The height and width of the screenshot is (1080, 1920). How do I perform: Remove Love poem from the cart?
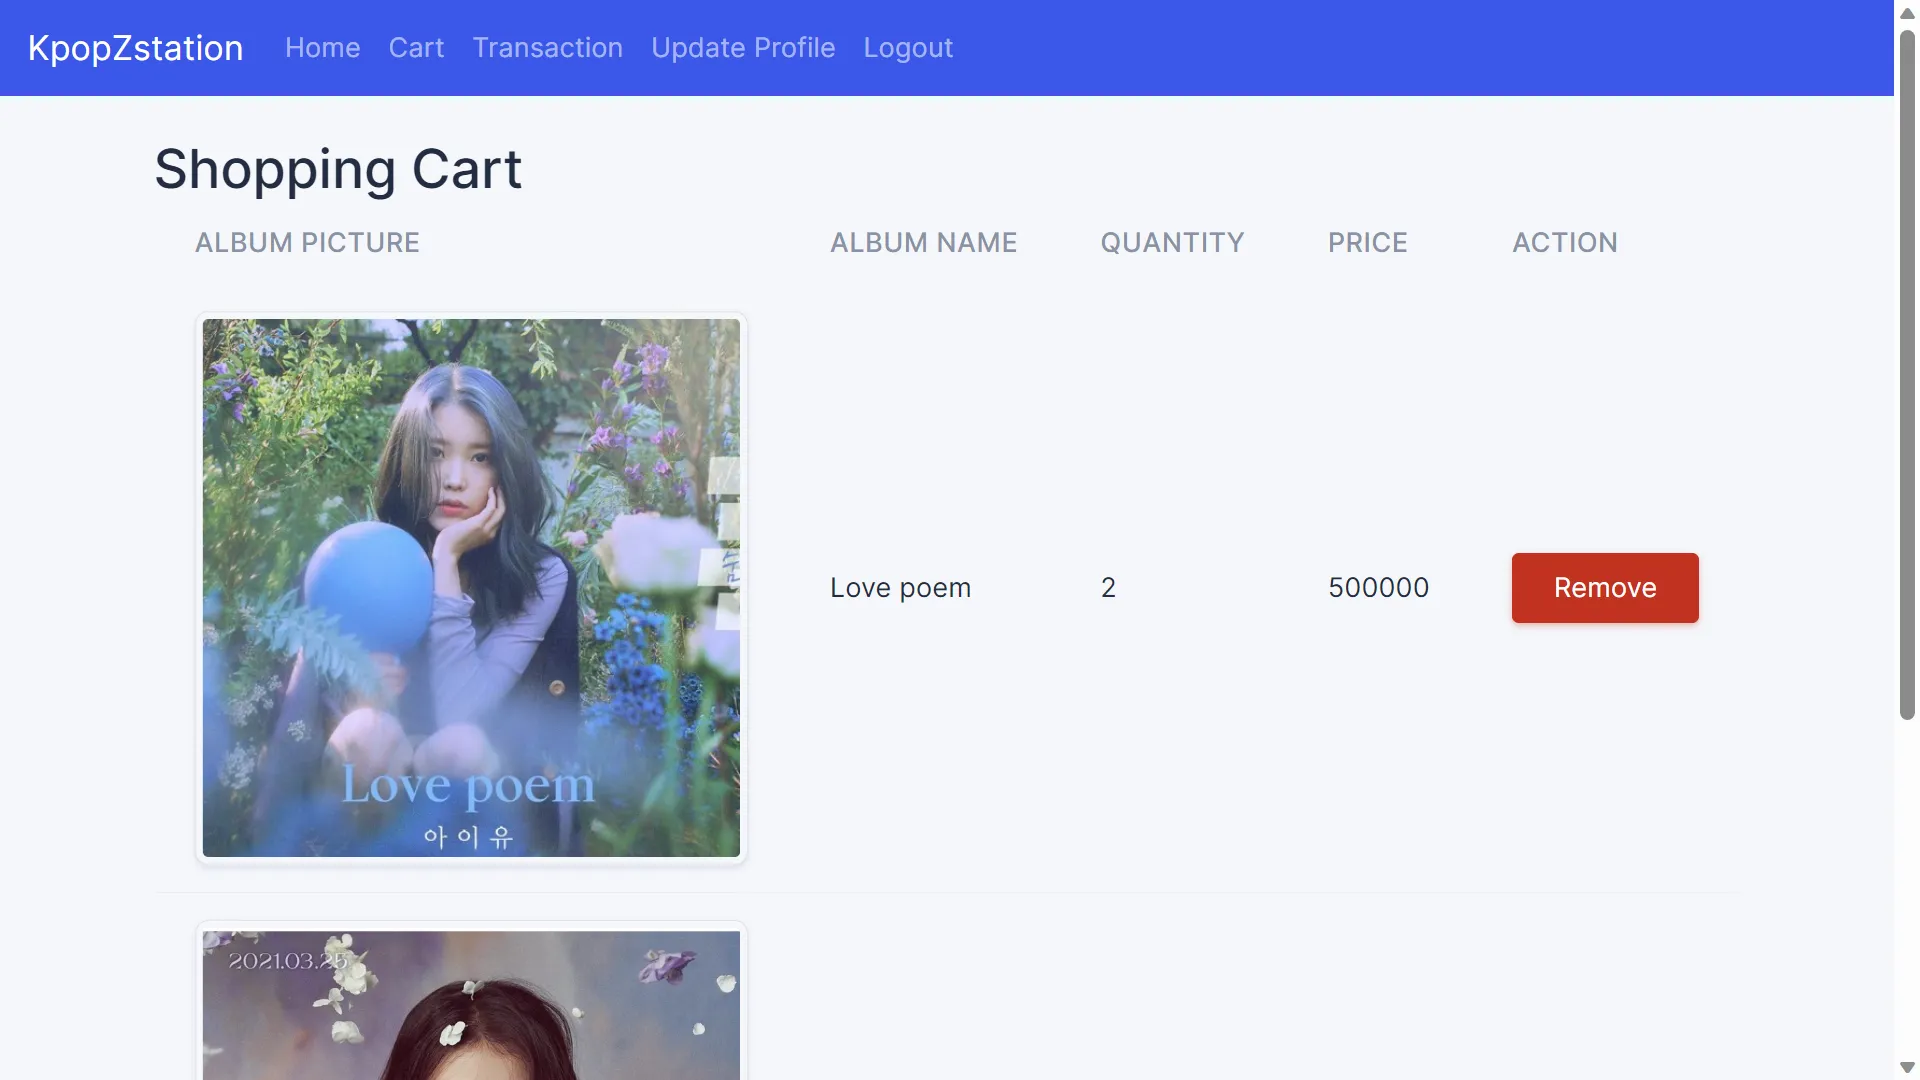(1604, 588)
